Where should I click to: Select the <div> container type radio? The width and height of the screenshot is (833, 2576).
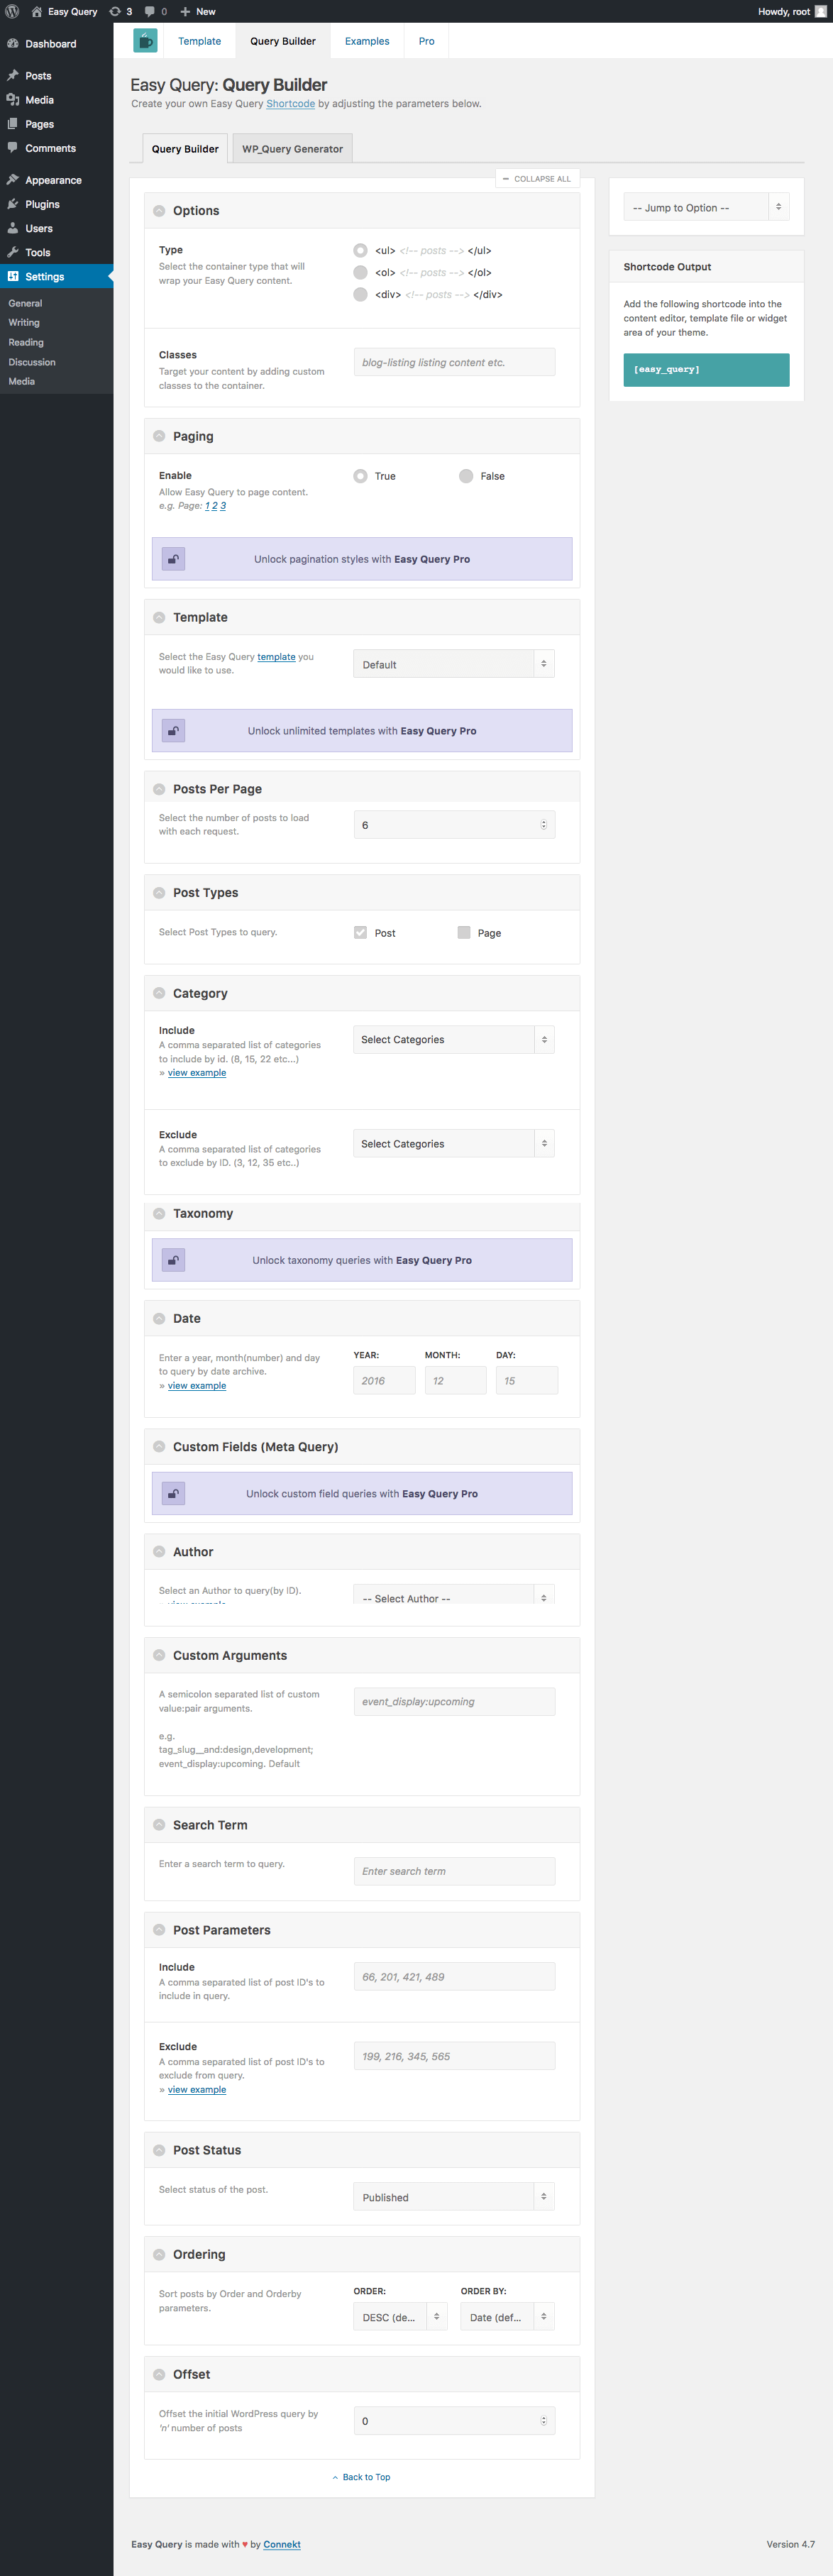pos(360,294)
